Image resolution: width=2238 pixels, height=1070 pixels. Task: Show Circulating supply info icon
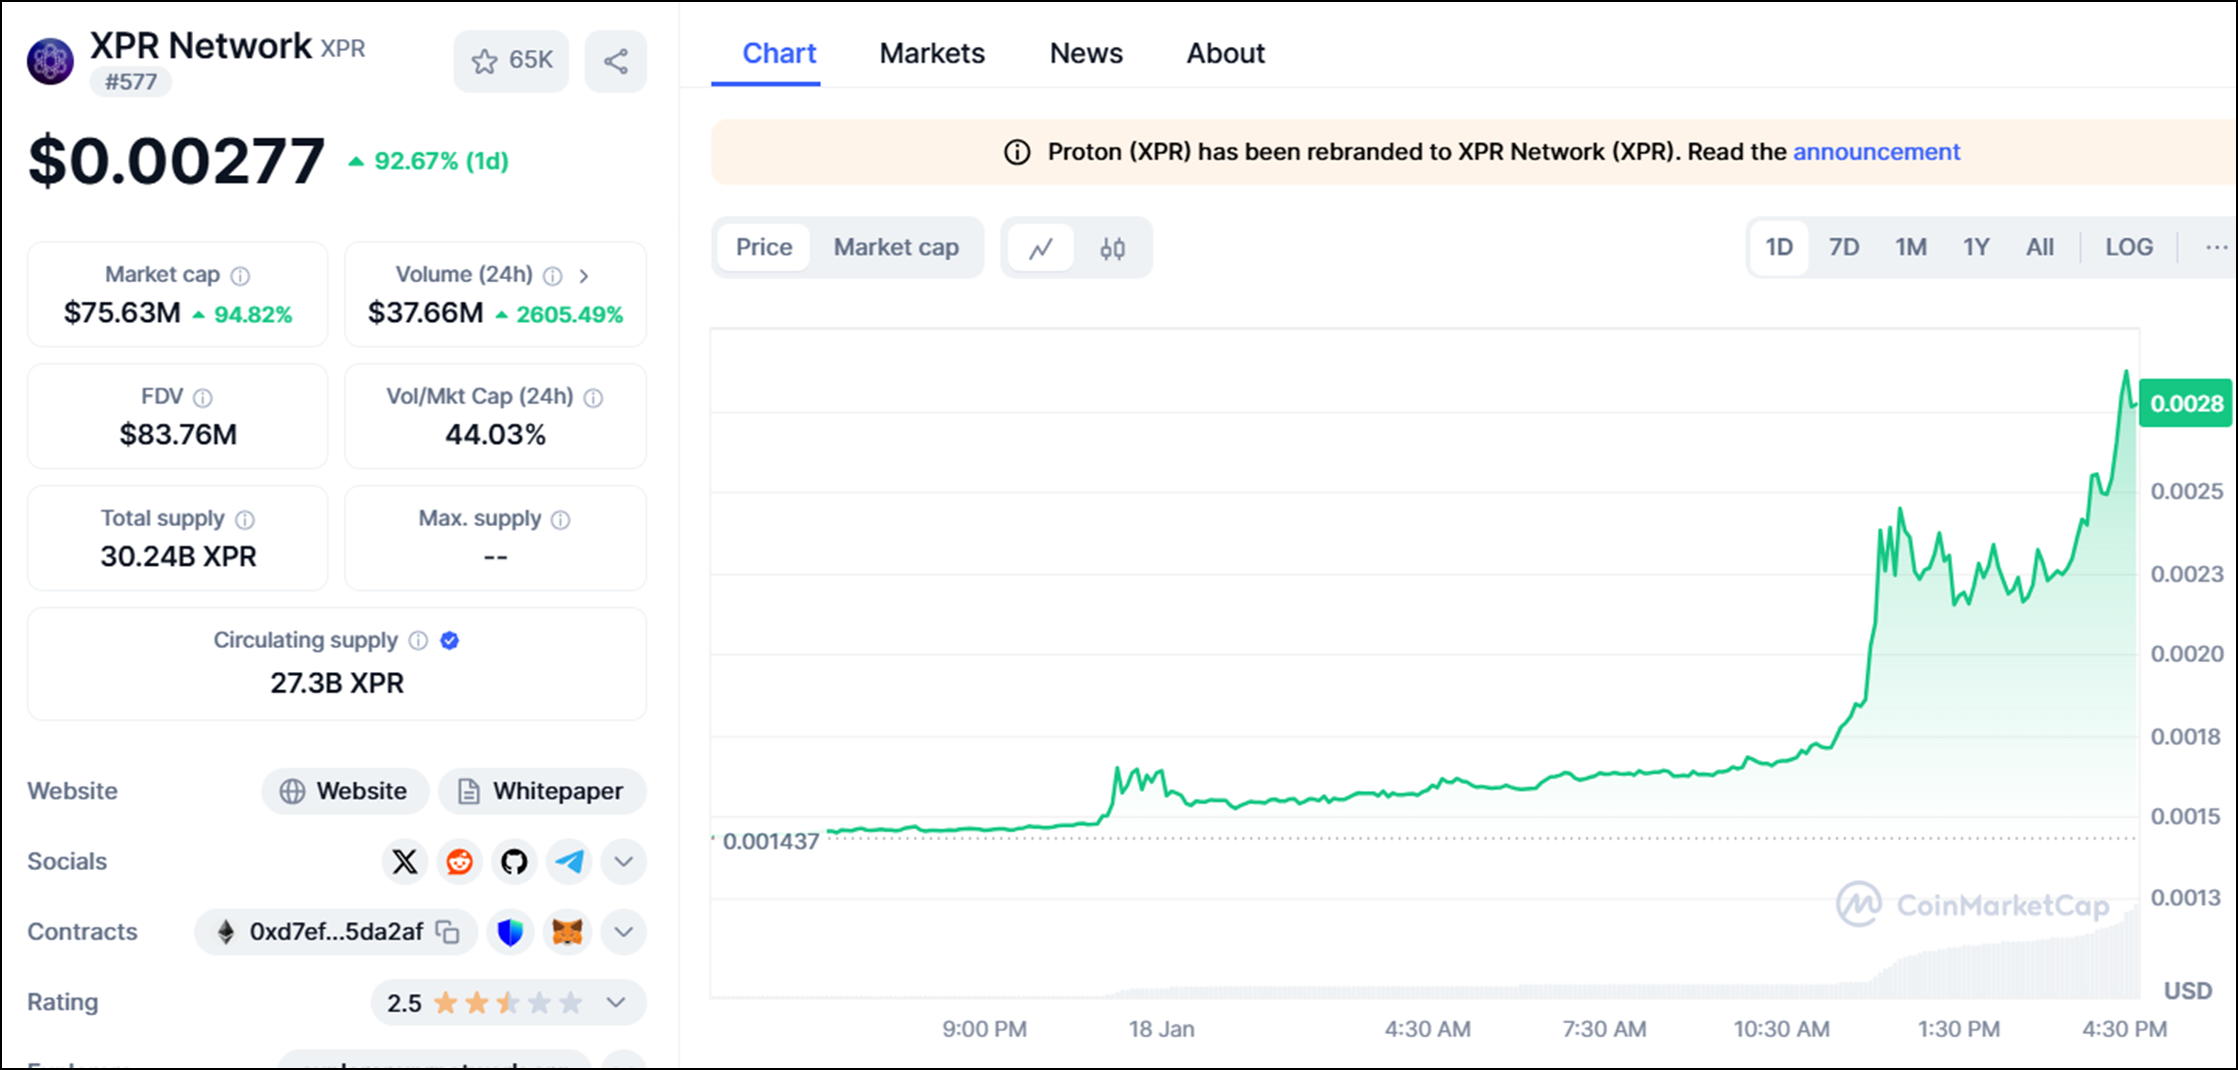(x=418, y=640)
